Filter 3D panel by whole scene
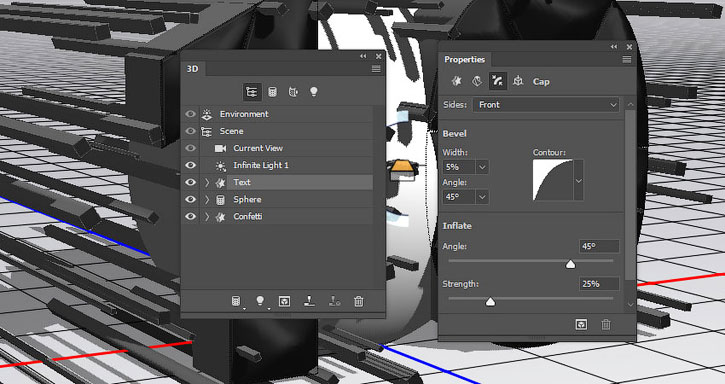 [x=252, y=92]
